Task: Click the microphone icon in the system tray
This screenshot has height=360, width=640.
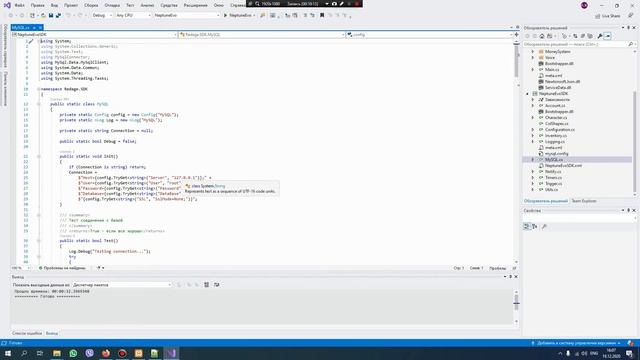Action: 568,353
